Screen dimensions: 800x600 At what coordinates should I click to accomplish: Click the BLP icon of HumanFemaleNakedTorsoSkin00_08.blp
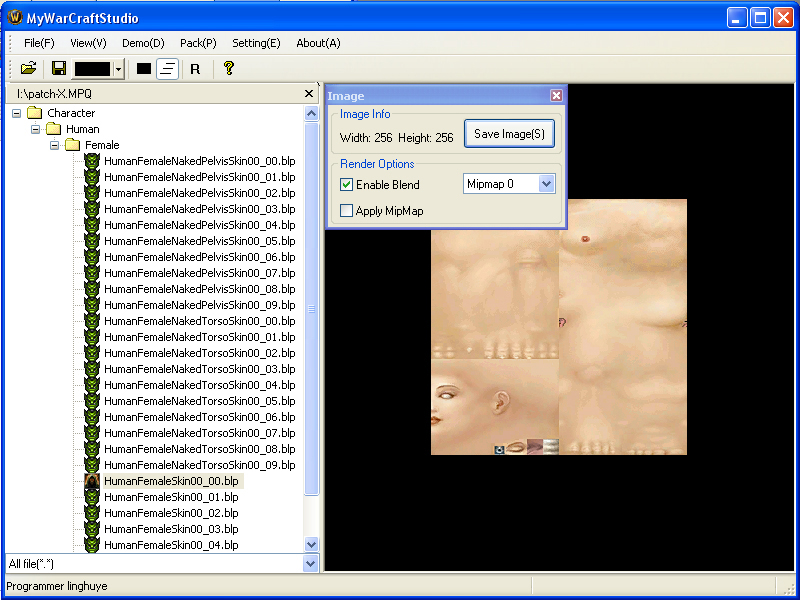[x=92, y=449]
